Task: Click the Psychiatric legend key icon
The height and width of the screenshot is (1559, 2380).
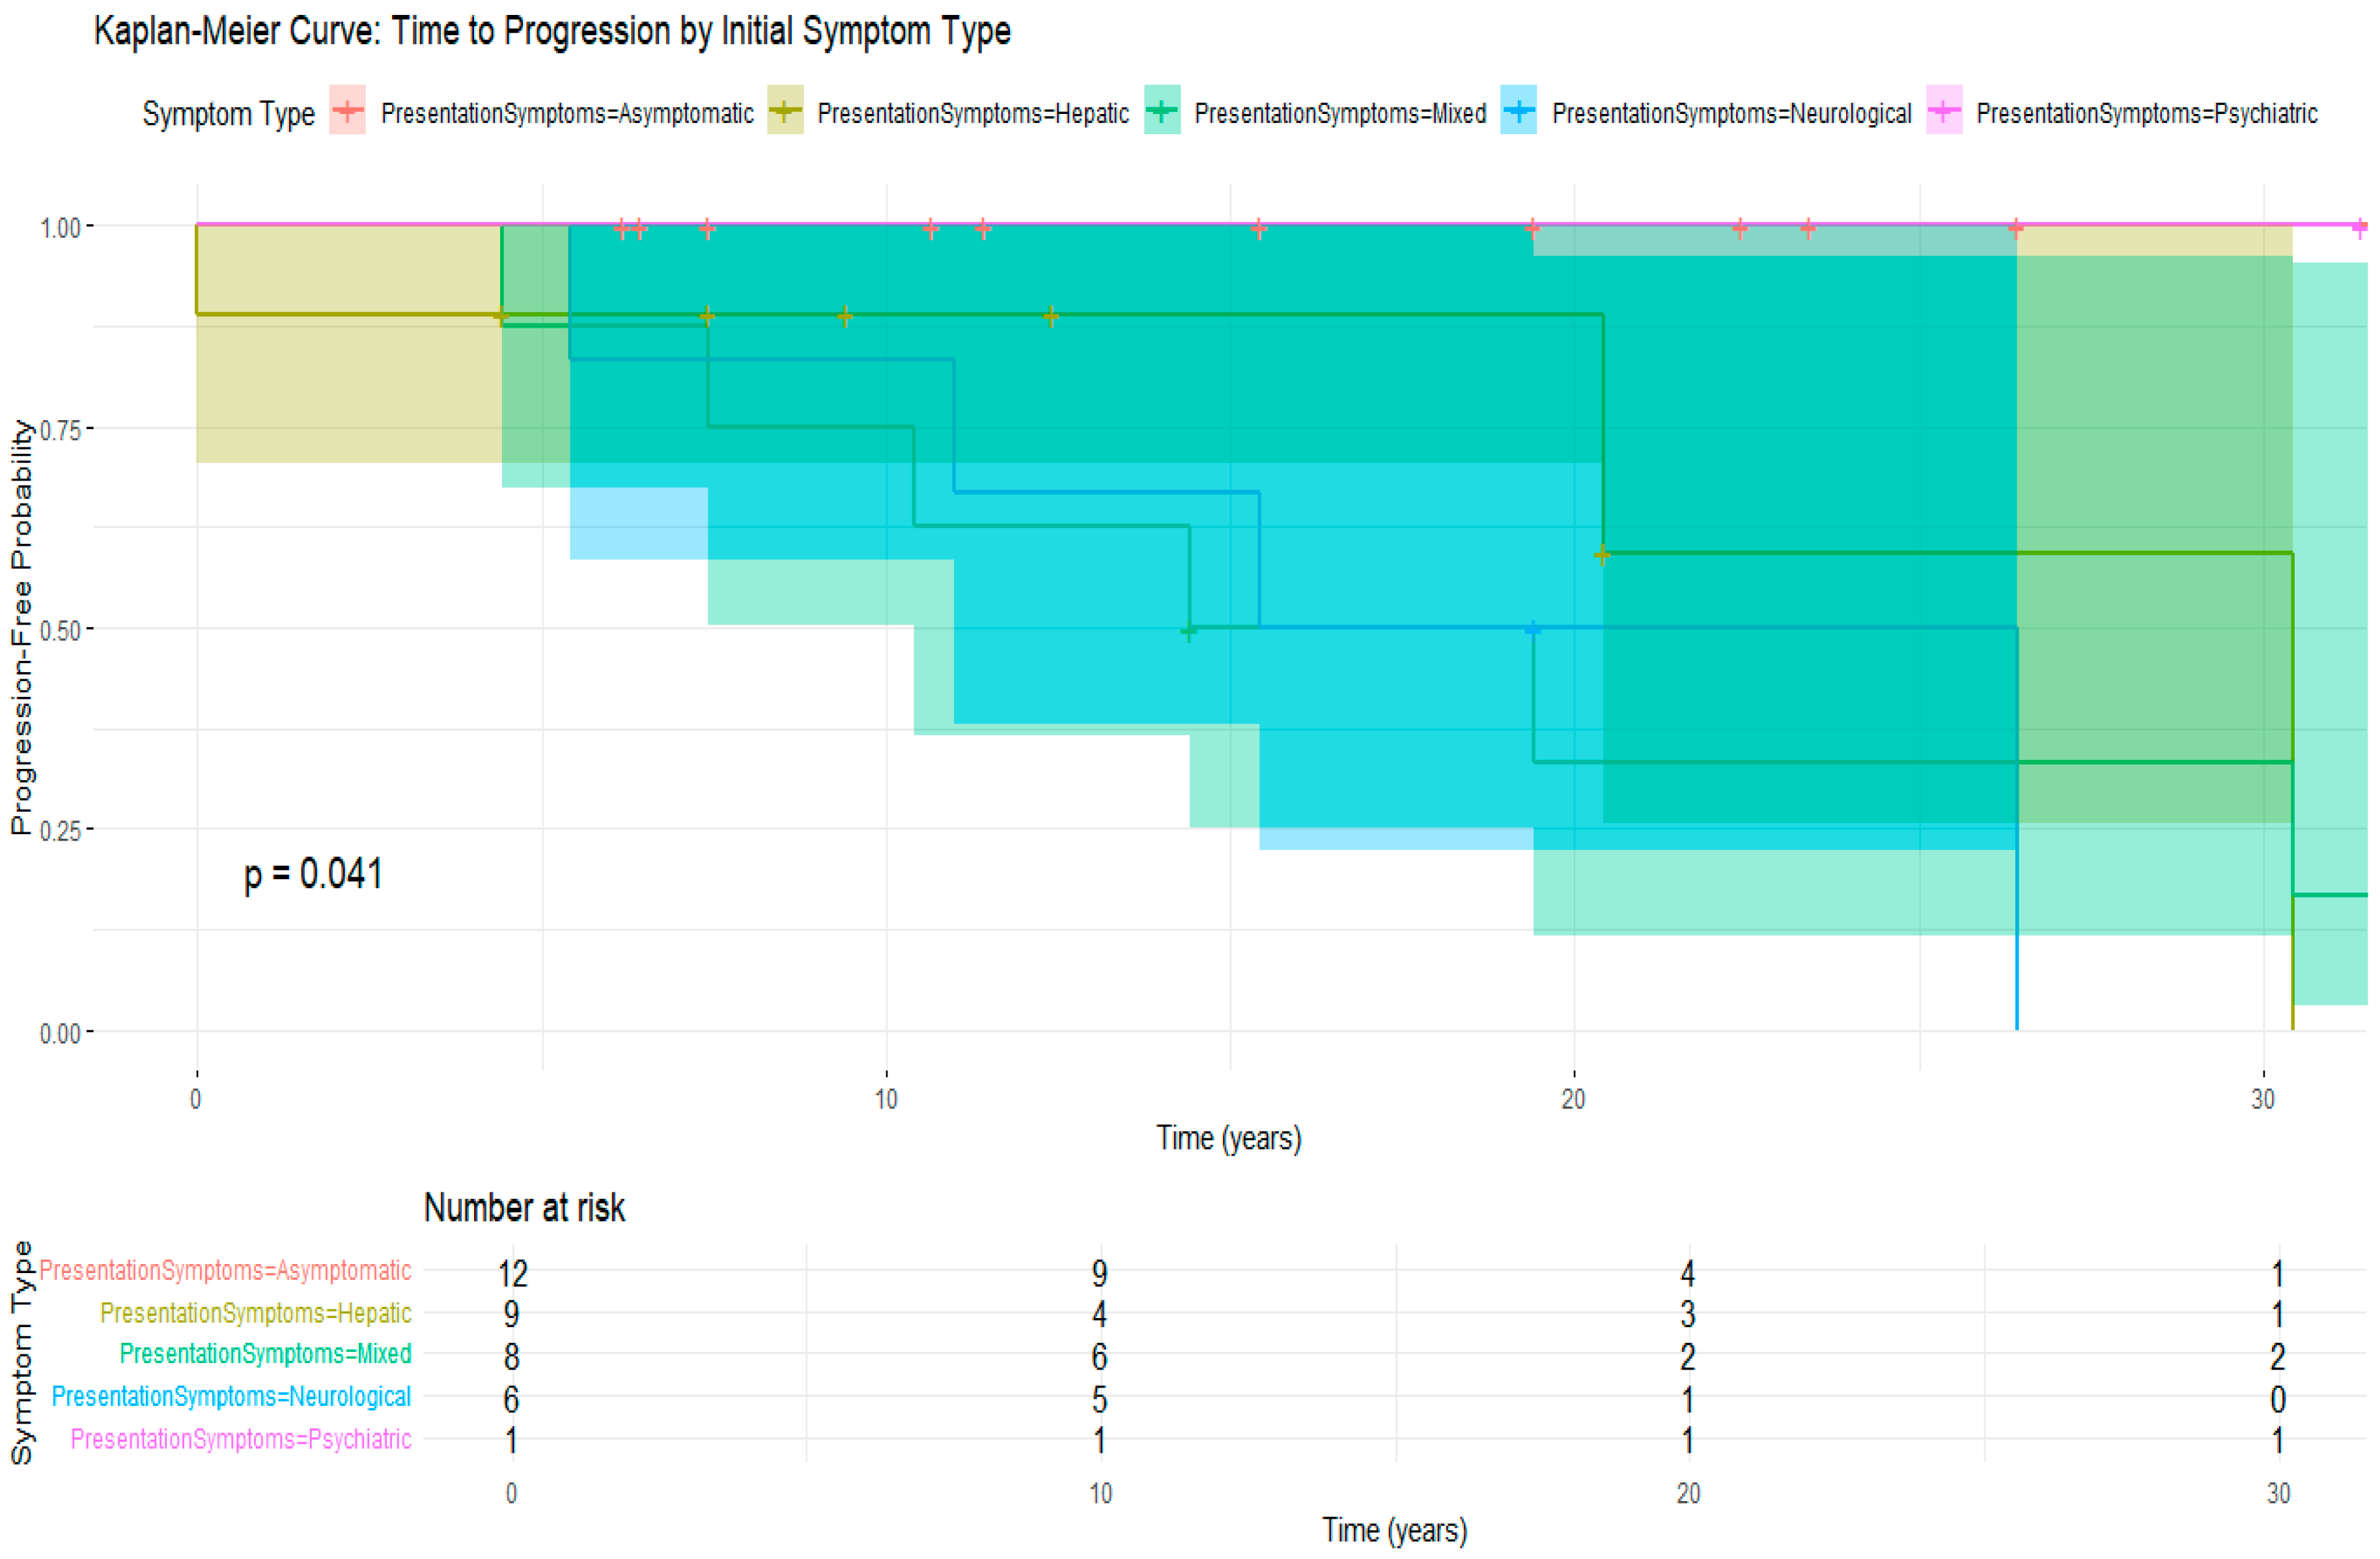Action: point(1944,111)
